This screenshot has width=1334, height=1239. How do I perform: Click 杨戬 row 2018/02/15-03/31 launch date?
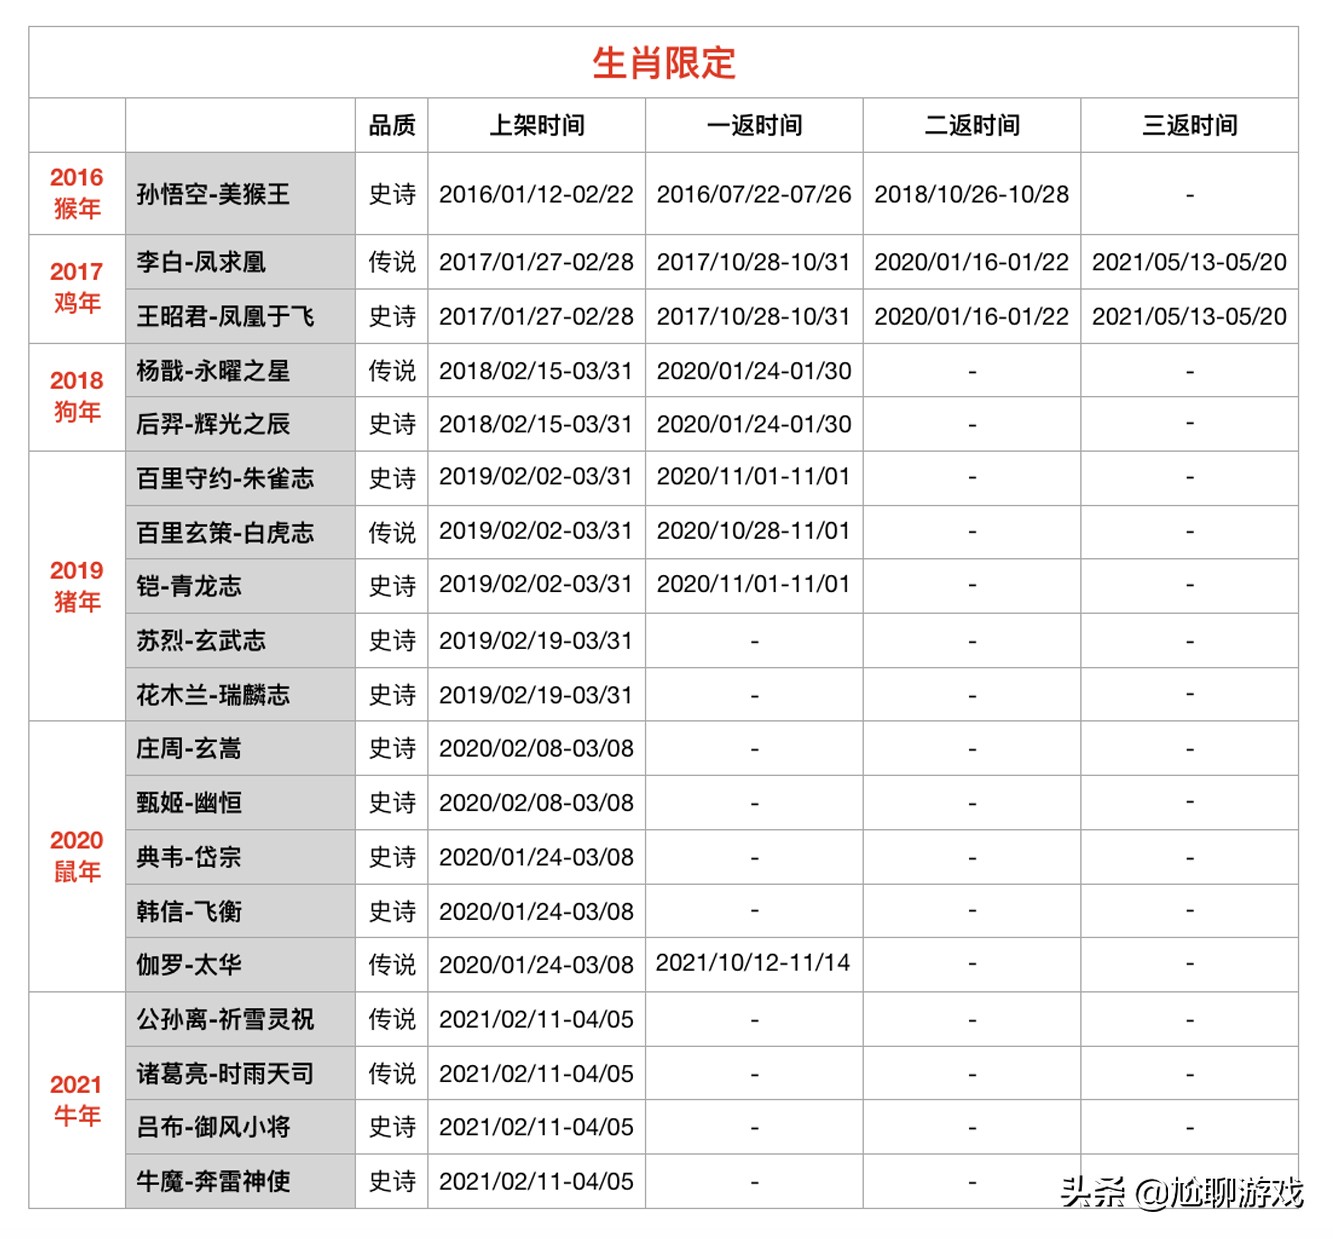coord(537,371)
